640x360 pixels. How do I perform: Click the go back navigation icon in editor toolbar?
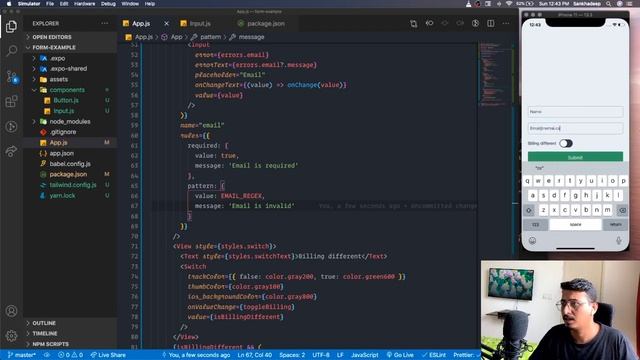[429, 24]
